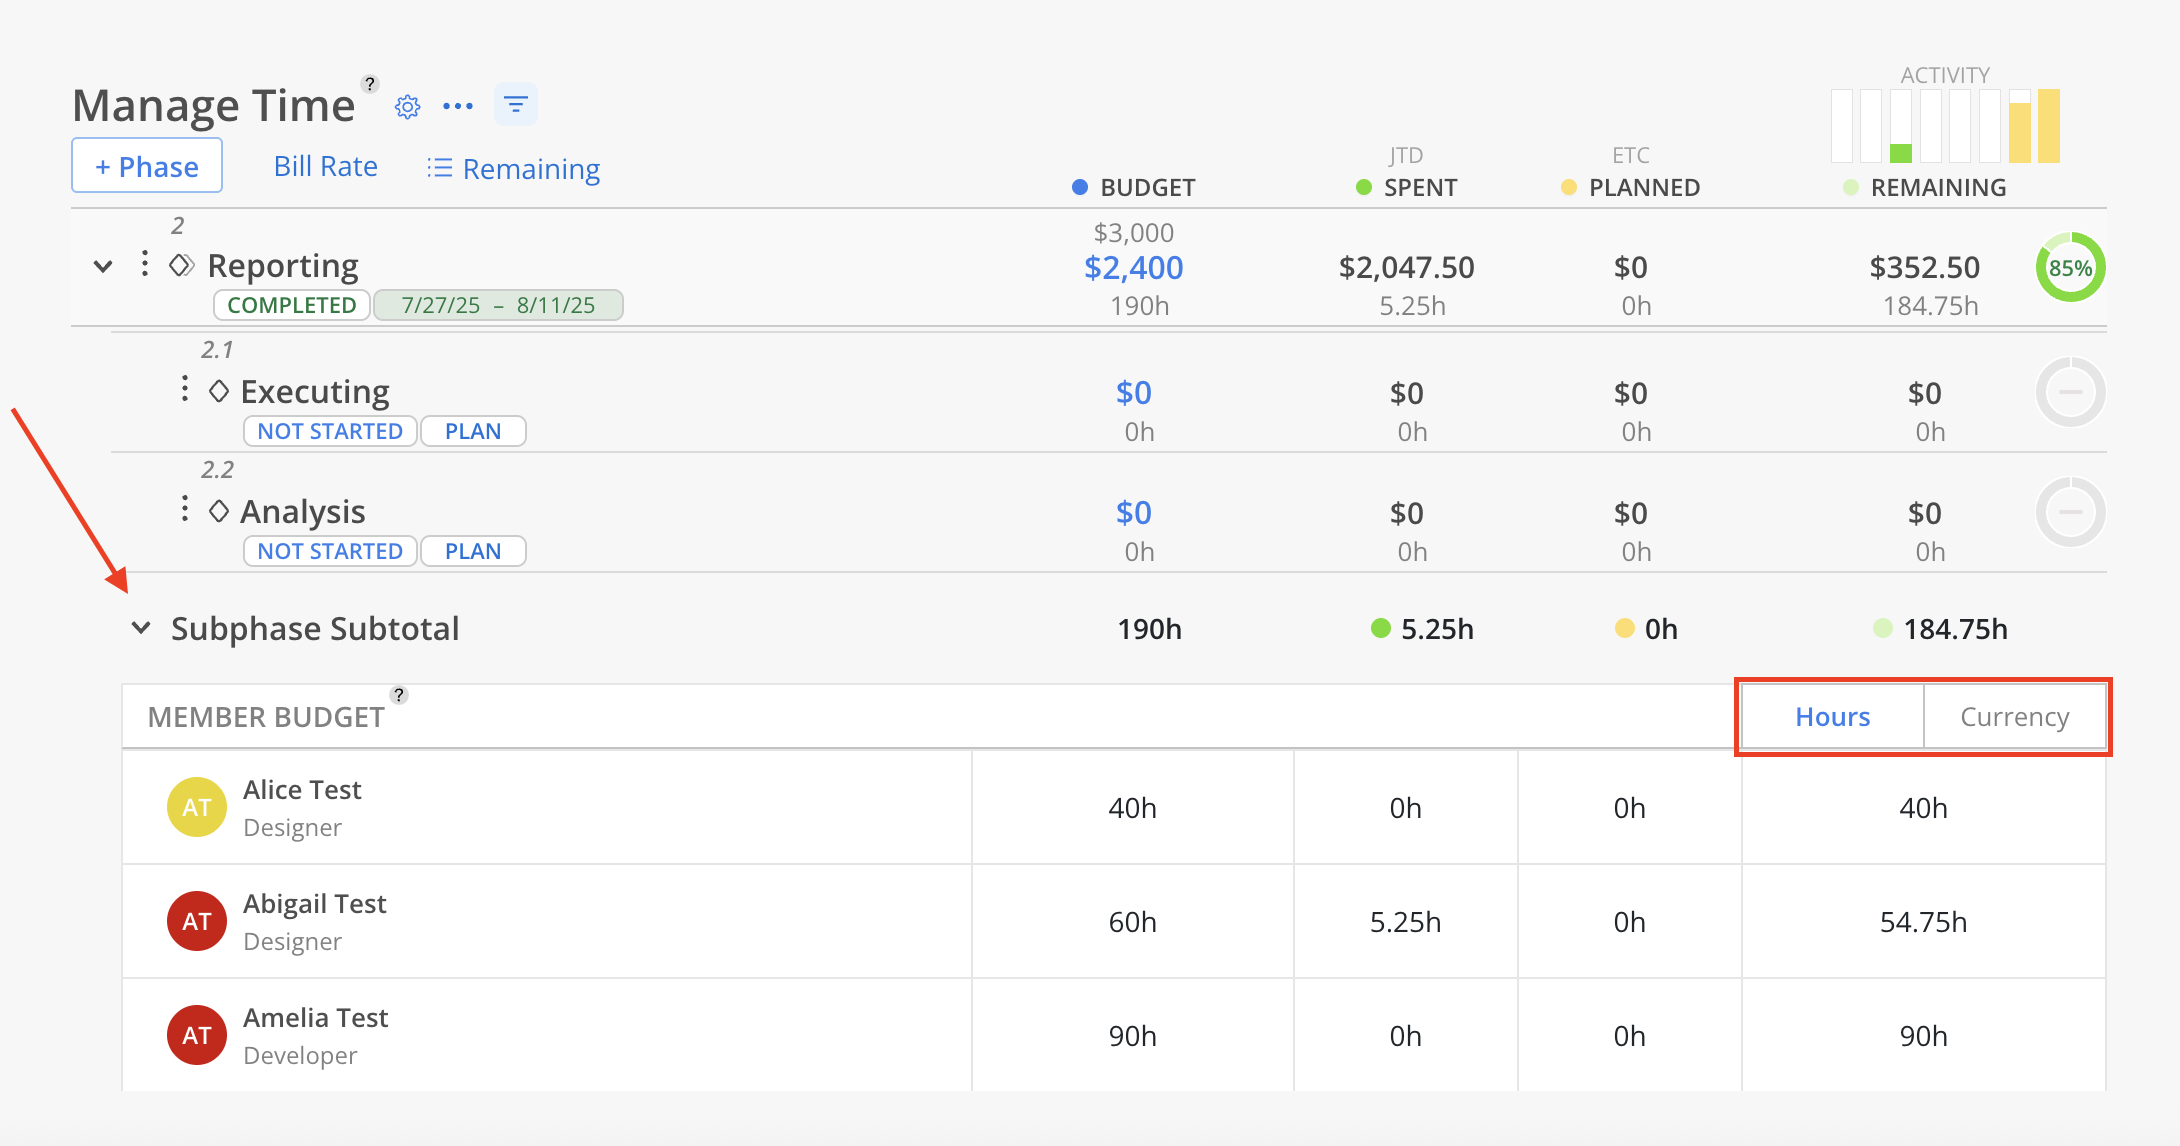The height and width of the screenshot is (1146, 2180).
Task: Edit Reporting budget value $2,400
Action: pos(1133,268)
